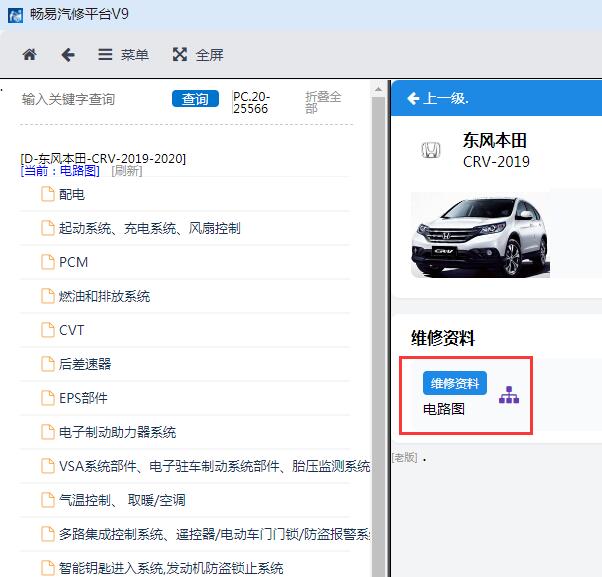This screenshot has width=602, height=577.
Task: Click document icon beside VSA系统部件 row
Action: 48,466
